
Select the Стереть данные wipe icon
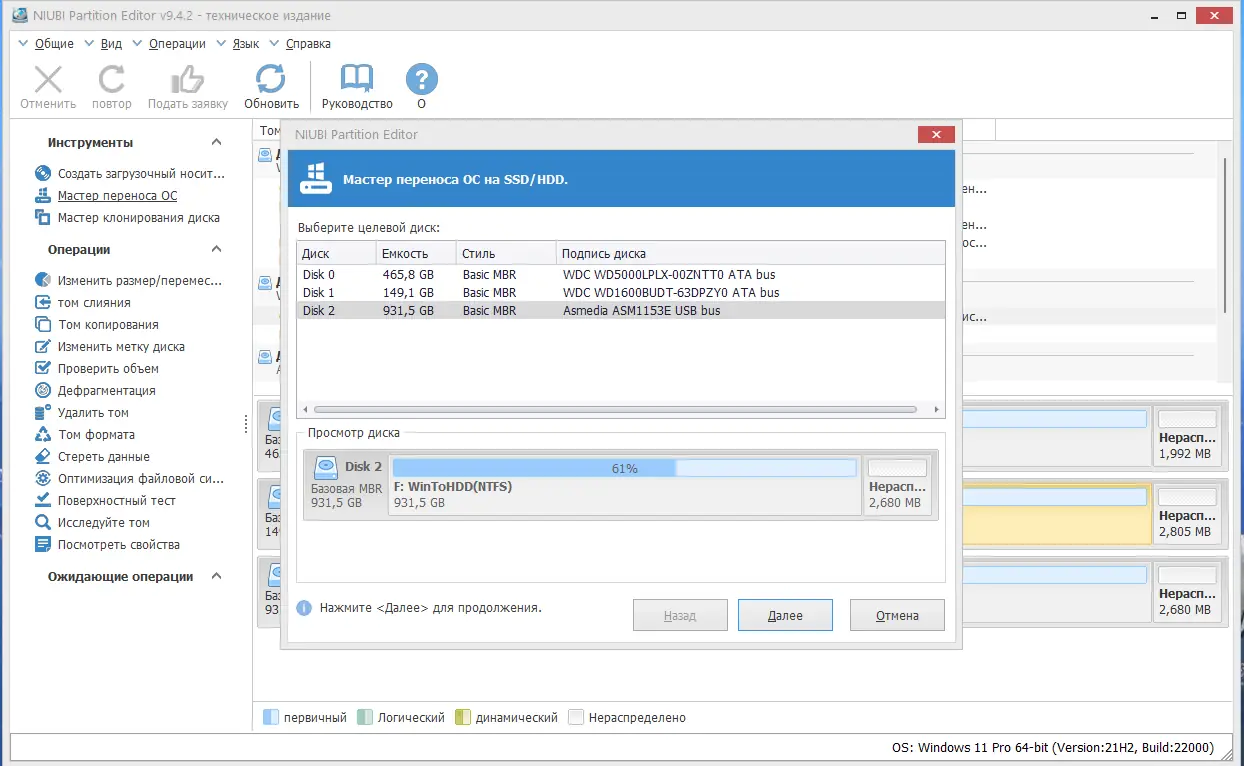pos(43,457)
